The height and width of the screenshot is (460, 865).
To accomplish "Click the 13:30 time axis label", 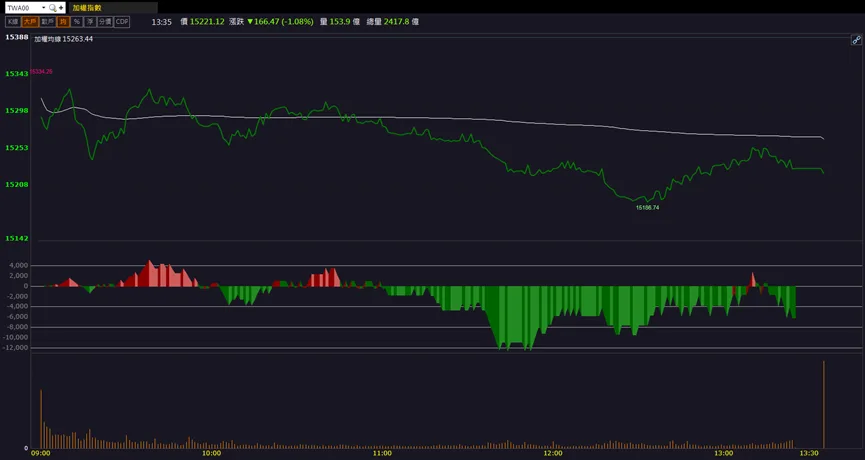I will point(809,453).
